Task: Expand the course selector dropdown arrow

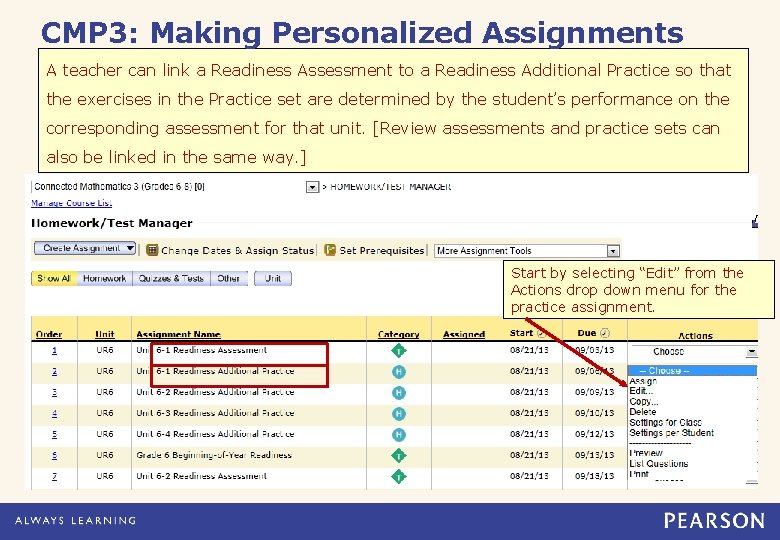Action: click(312, 187)
